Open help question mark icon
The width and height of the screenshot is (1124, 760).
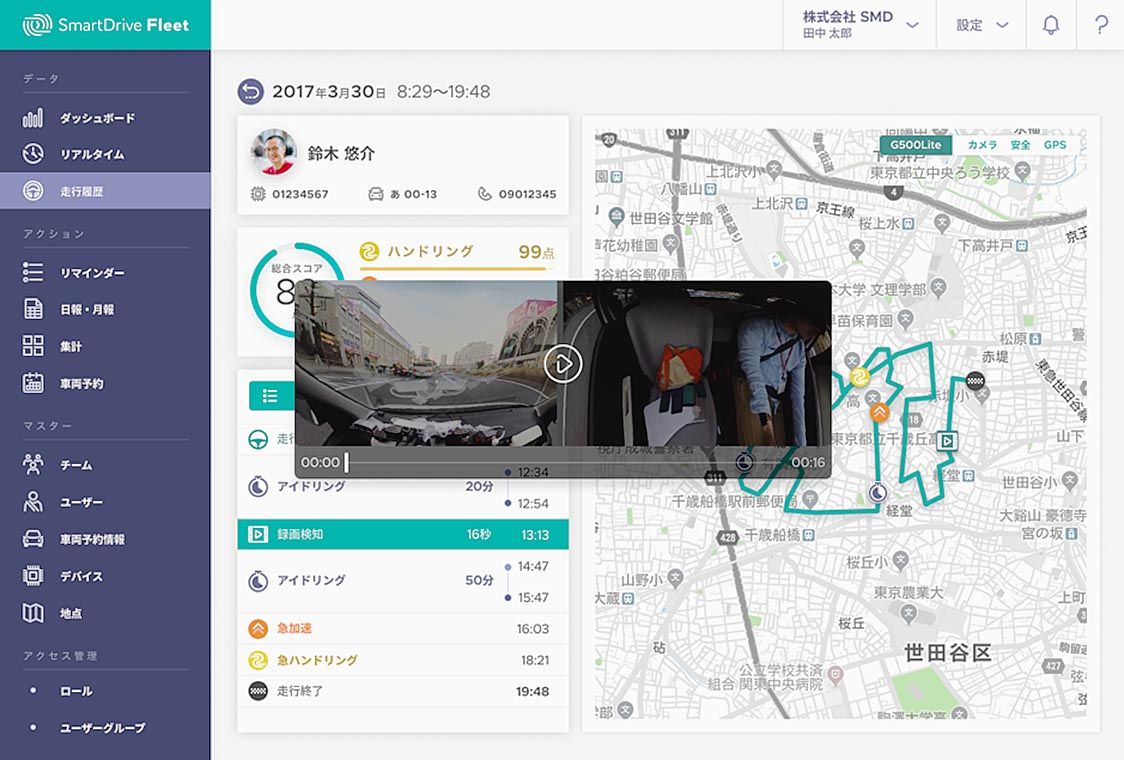[x=1101, y=25]
